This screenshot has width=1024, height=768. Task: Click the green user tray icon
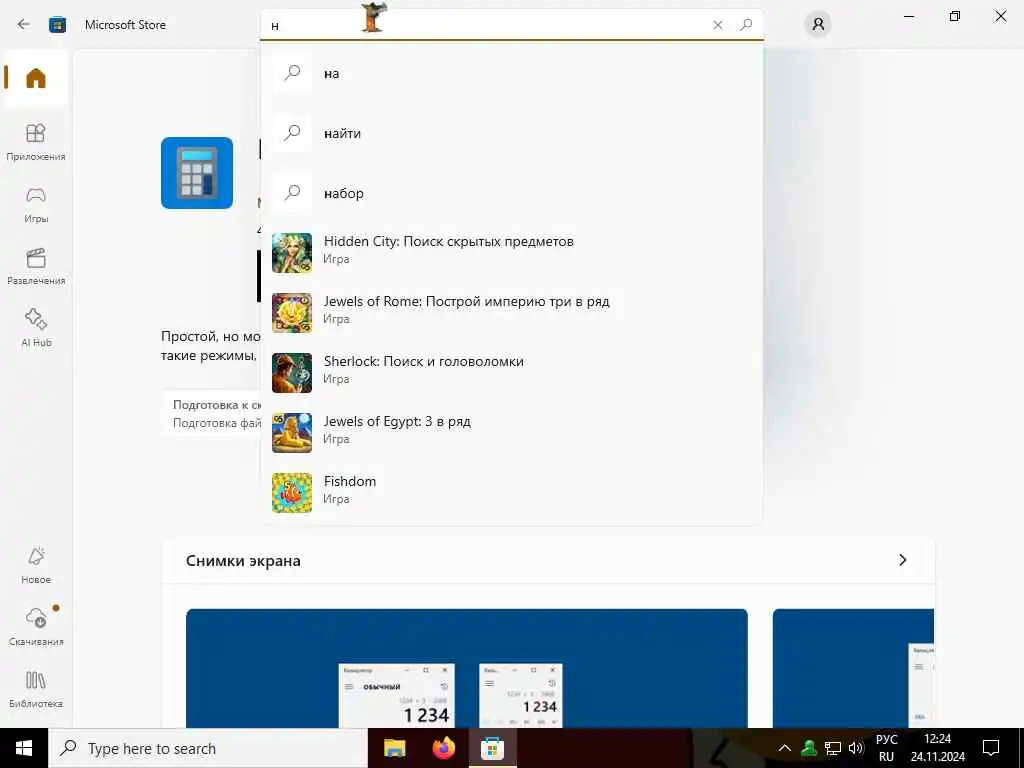809,748
